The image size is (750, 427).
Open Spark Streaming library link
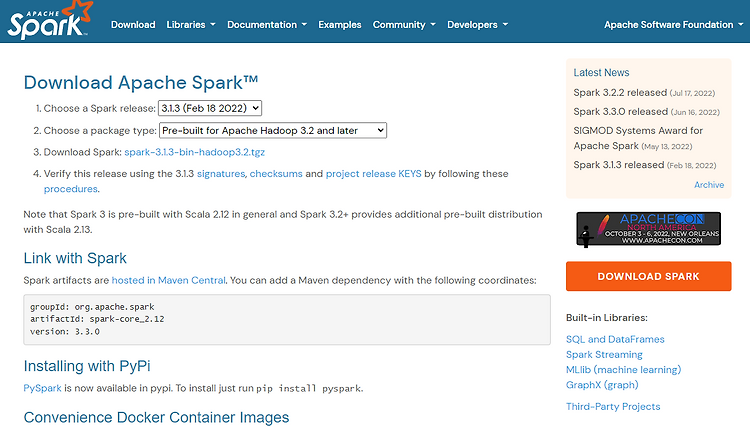pyautogui.click(x=604, y=355)
